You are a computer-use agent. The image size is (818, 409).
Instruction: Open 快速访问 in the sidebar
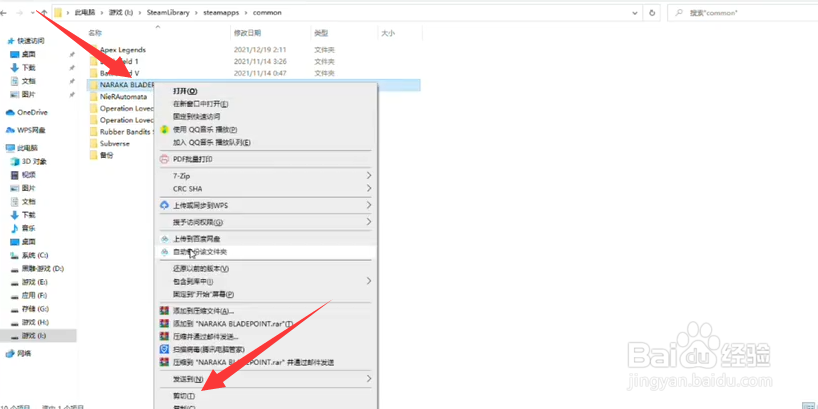31,41
